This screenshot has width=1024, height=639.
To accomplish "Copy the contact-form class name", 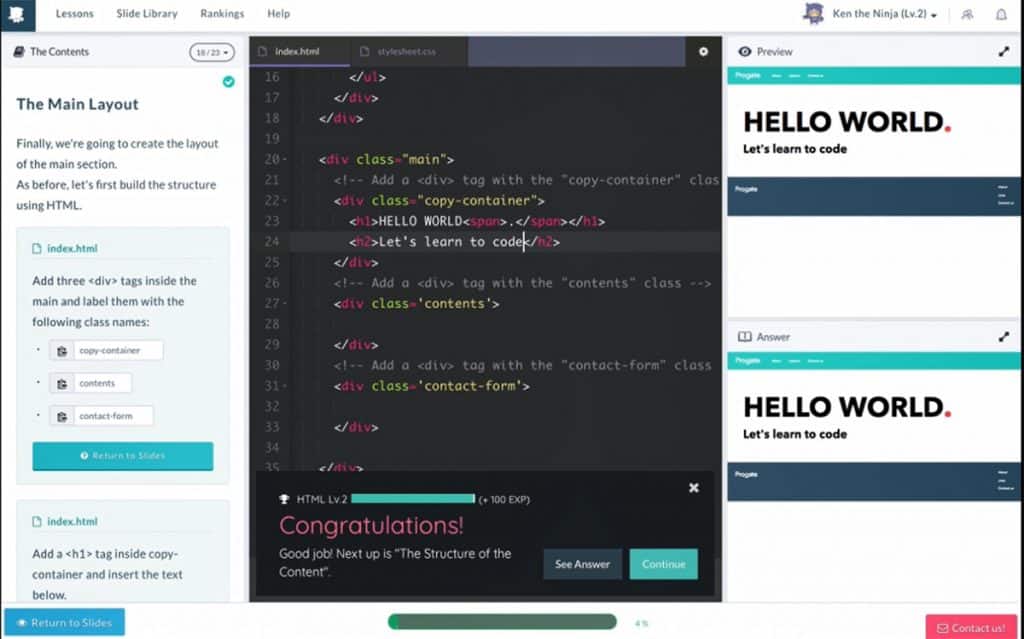I will [x=62, y=416].
